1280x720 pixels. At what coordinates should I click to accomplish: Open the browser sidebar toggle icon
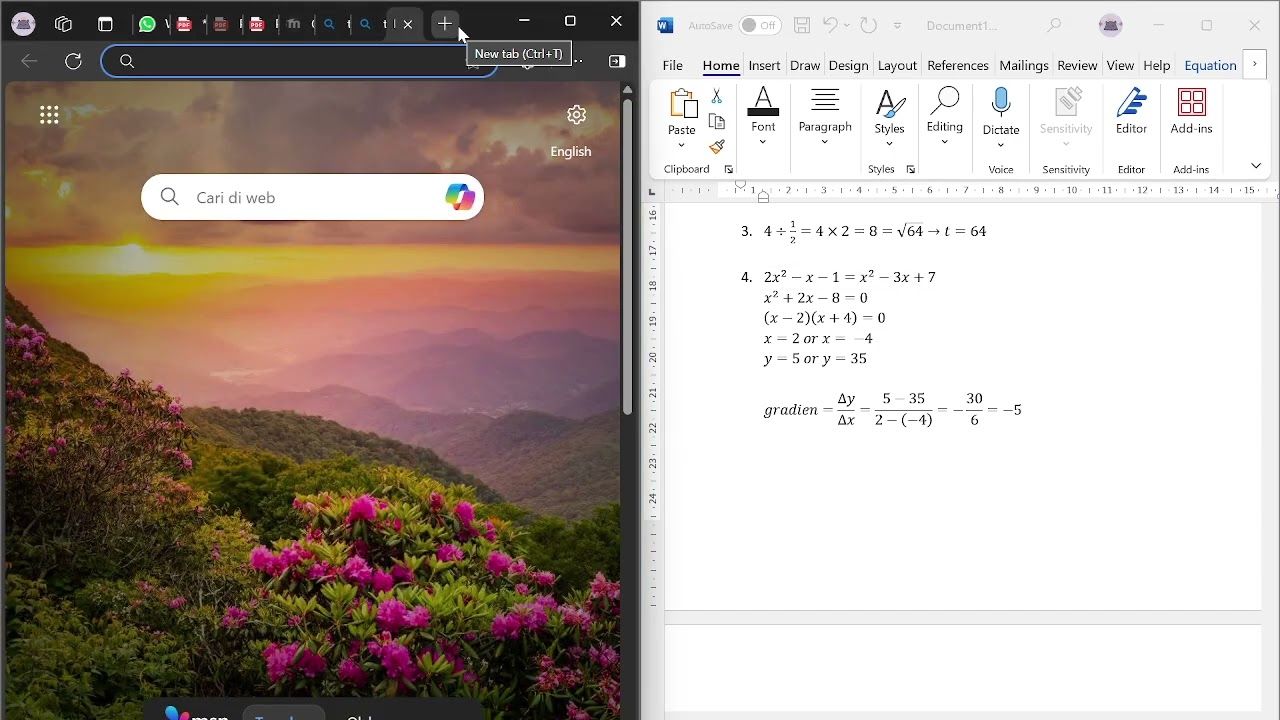tap(617, 61)
